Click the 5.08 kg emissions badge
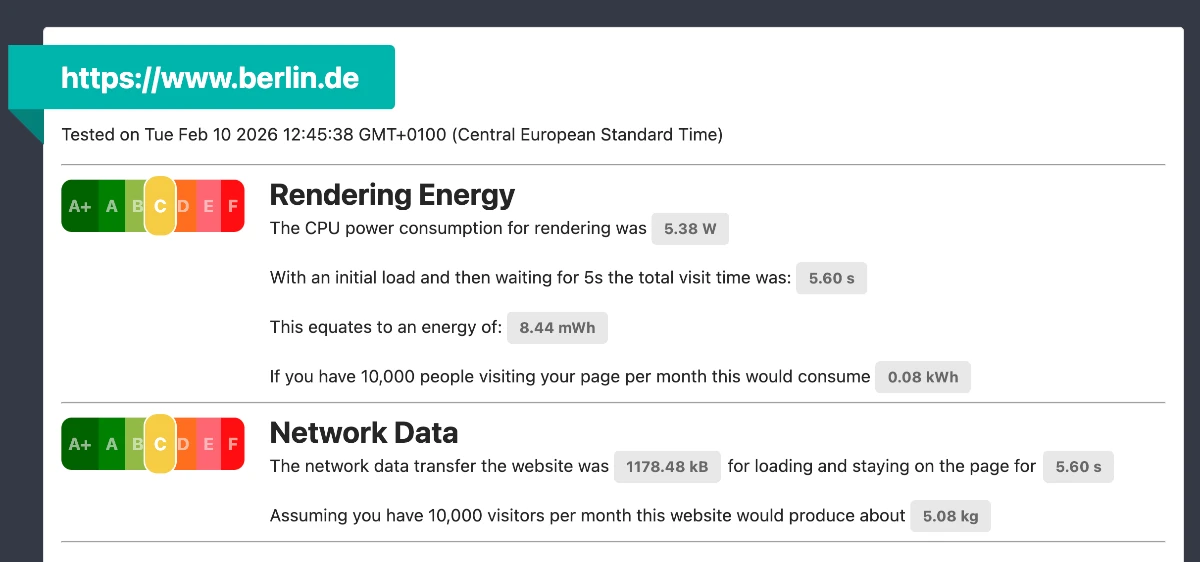1200x562 pixels. click(950, 516)
